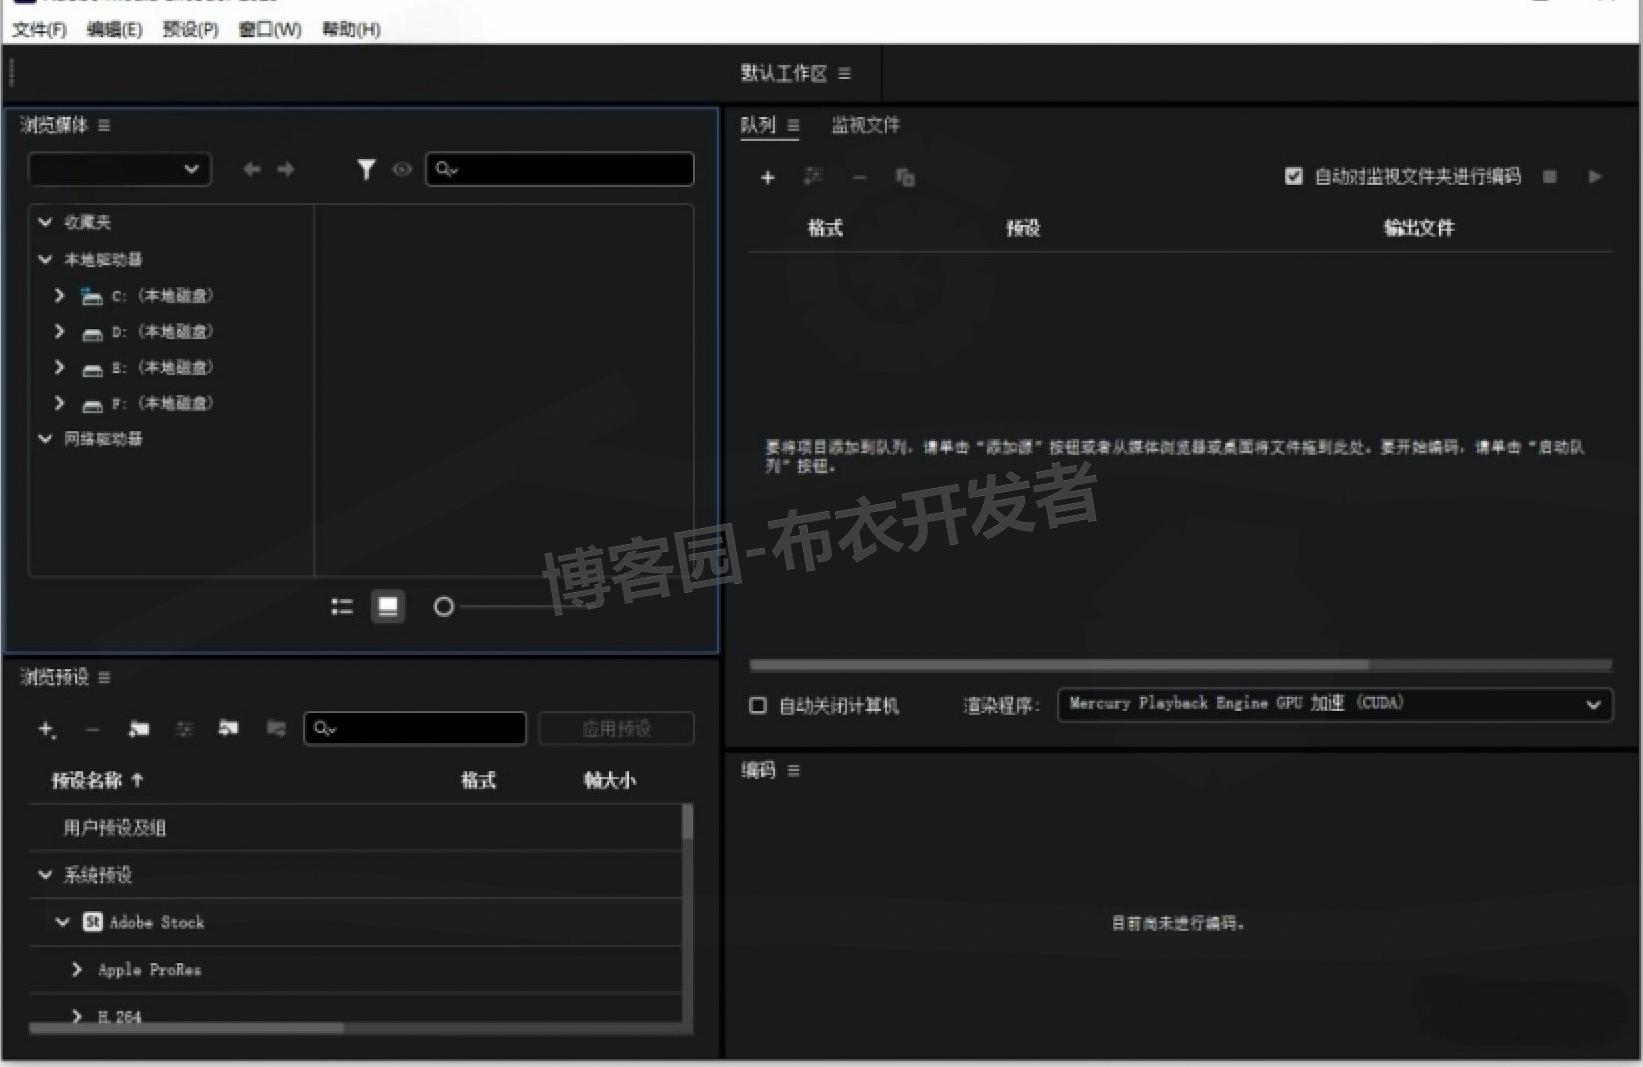Click the create new preset plus icon
This screenshot has height=1067, width=1643.
point(46,728)
